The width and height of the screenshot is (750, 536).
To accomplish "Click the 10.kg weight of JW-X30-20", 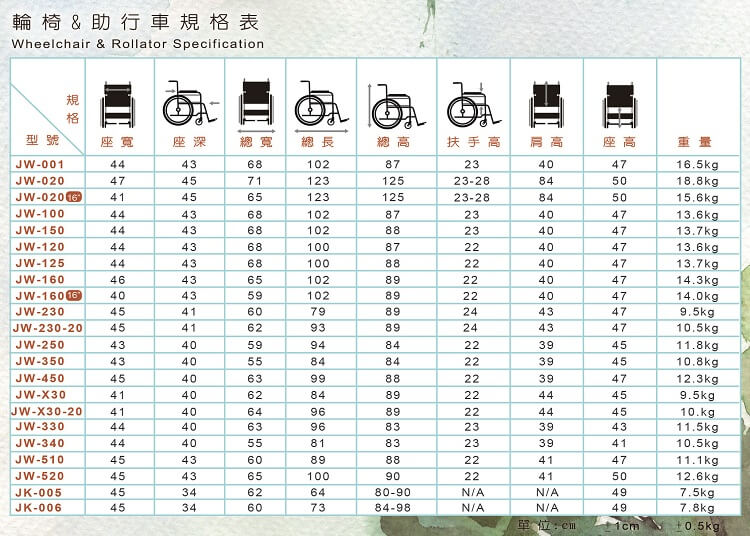I will point(697,412).
